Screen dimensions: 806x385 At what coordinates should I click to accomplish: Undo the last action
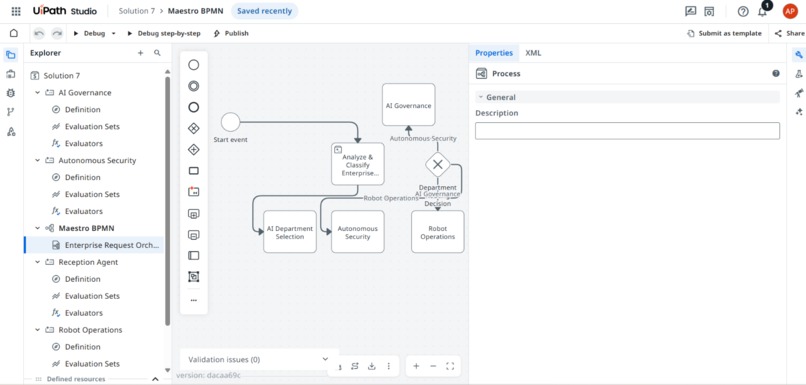pyautogui.click(x=39, y=33)
